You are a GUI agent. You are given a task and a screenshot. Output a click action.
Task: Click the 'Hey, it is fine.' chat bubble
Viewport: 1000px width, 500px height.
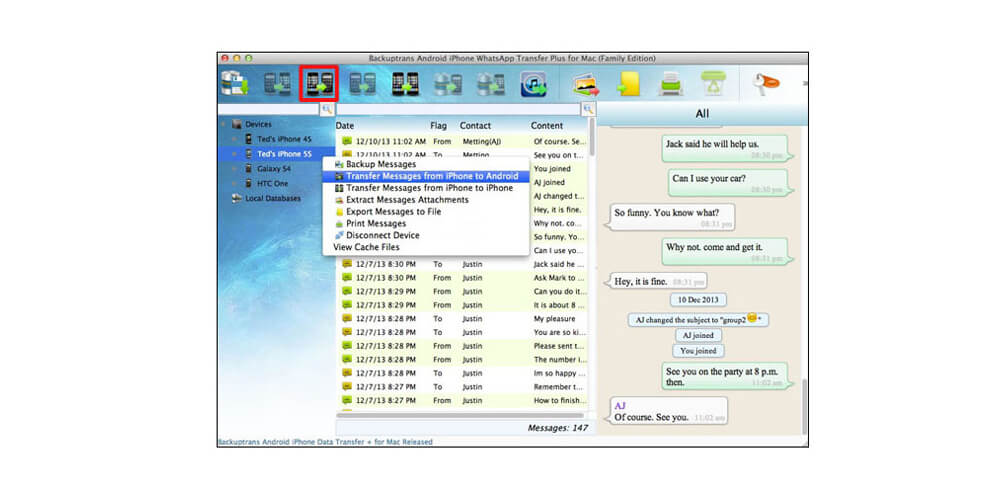[654, 281]
